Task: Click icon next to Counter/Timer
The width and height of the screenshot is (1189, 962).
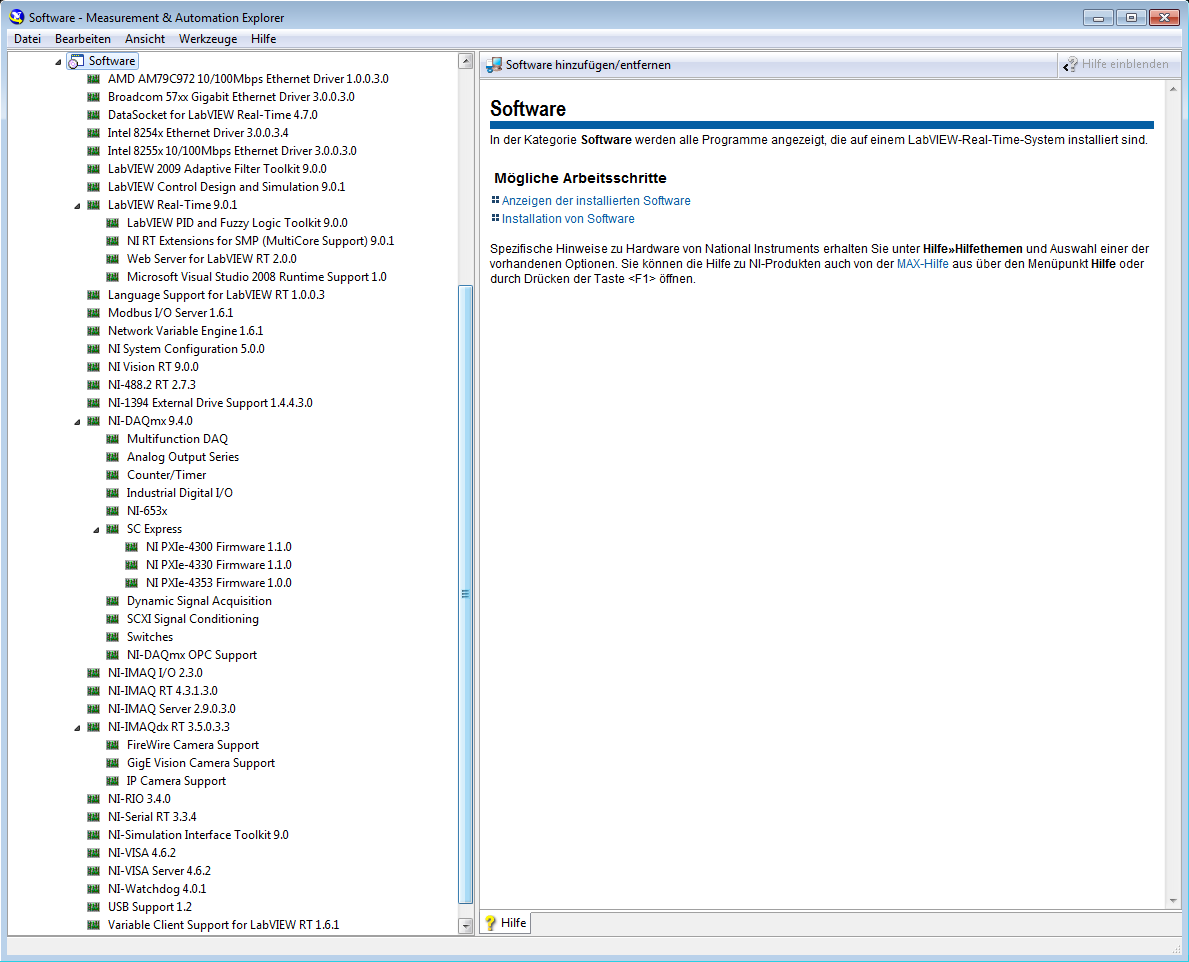Action: pyautogui.click(x=112, y=475)
